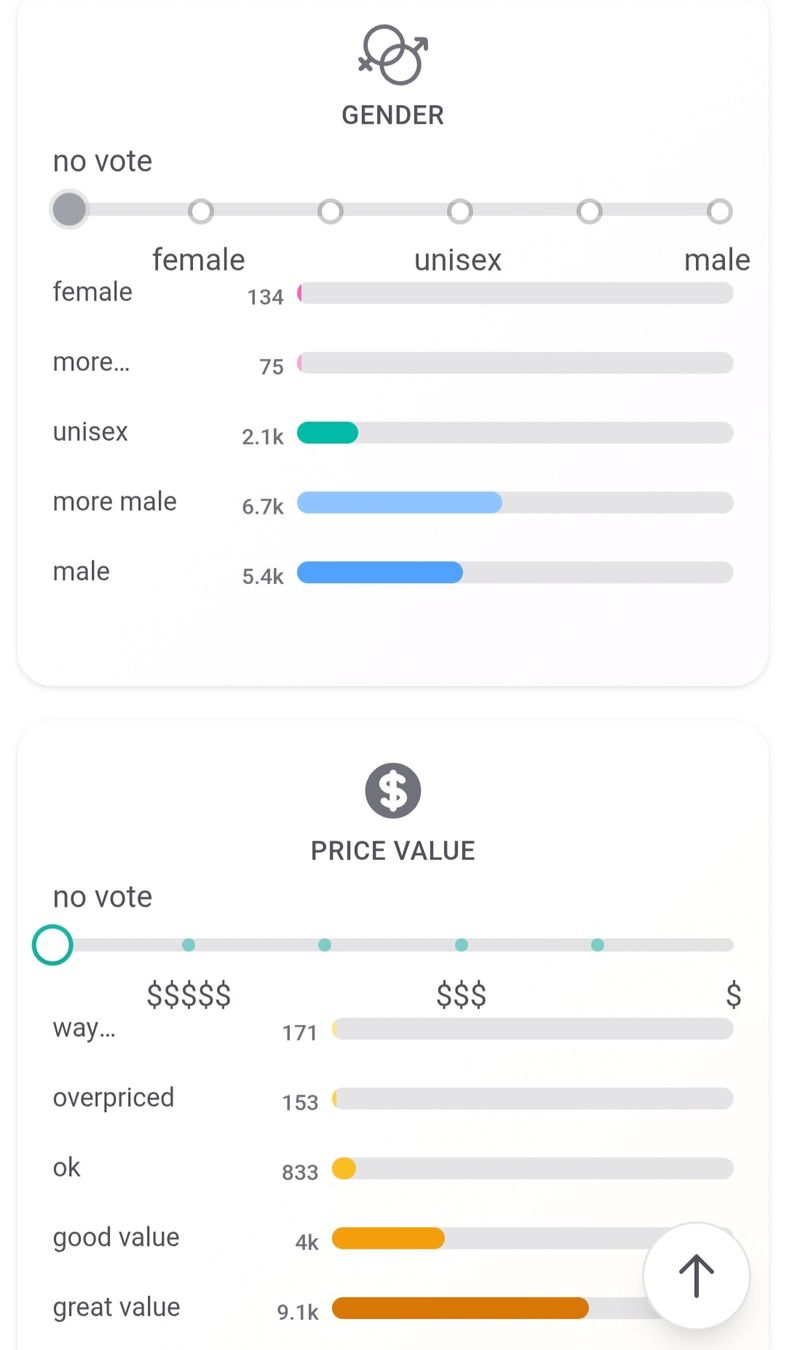Viewport: 786px width, 1350px height.
Task: Select the male gender vote point
Action: (720, 211)
